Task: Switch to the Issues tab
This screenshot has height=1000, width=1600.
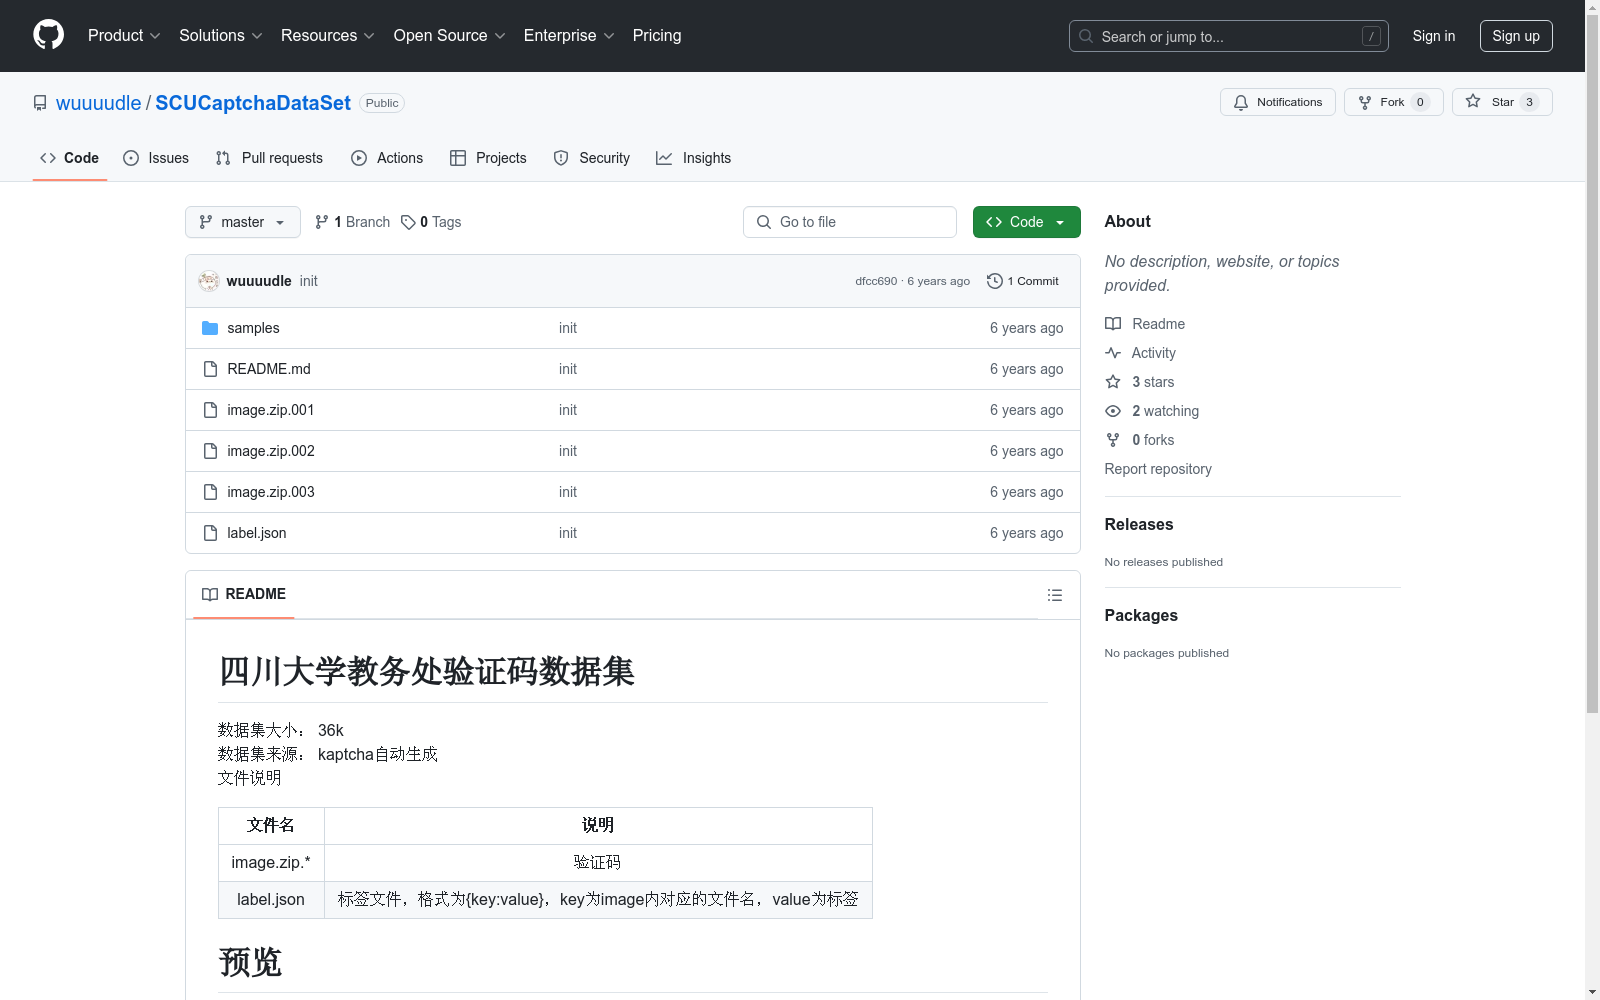Action: (156, 158)
